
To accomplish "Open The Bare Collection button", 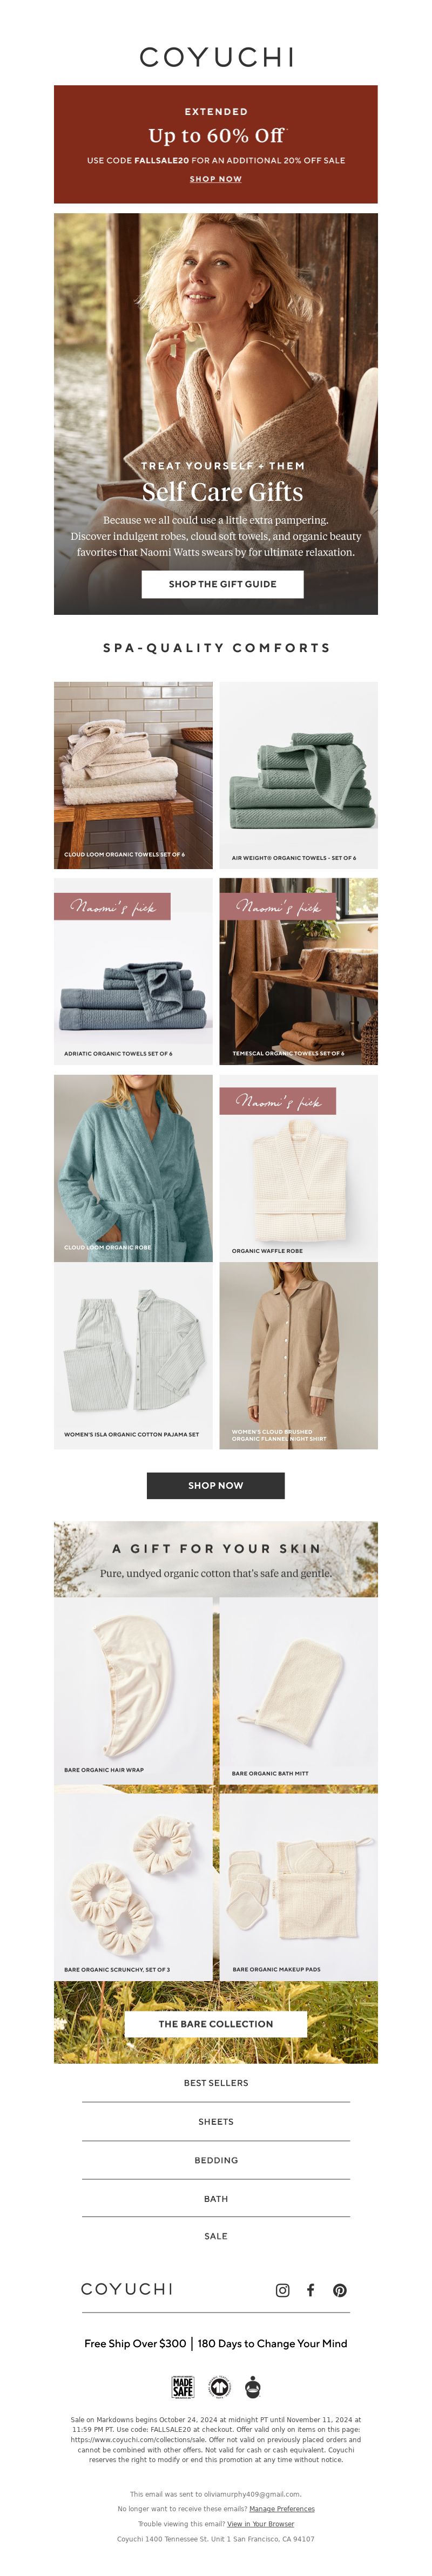I will point(216,2024).
